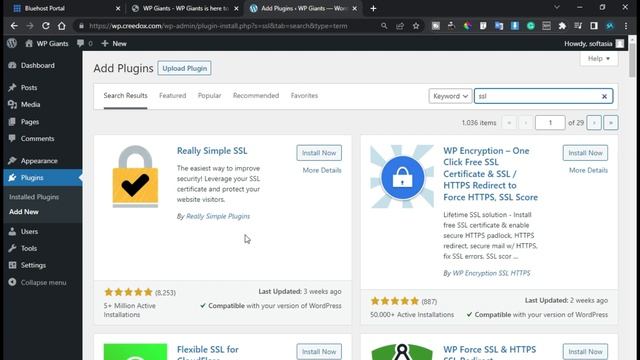Open the Popular plugins tab
The width and height of the screenshot is (640, 360).
209,96
